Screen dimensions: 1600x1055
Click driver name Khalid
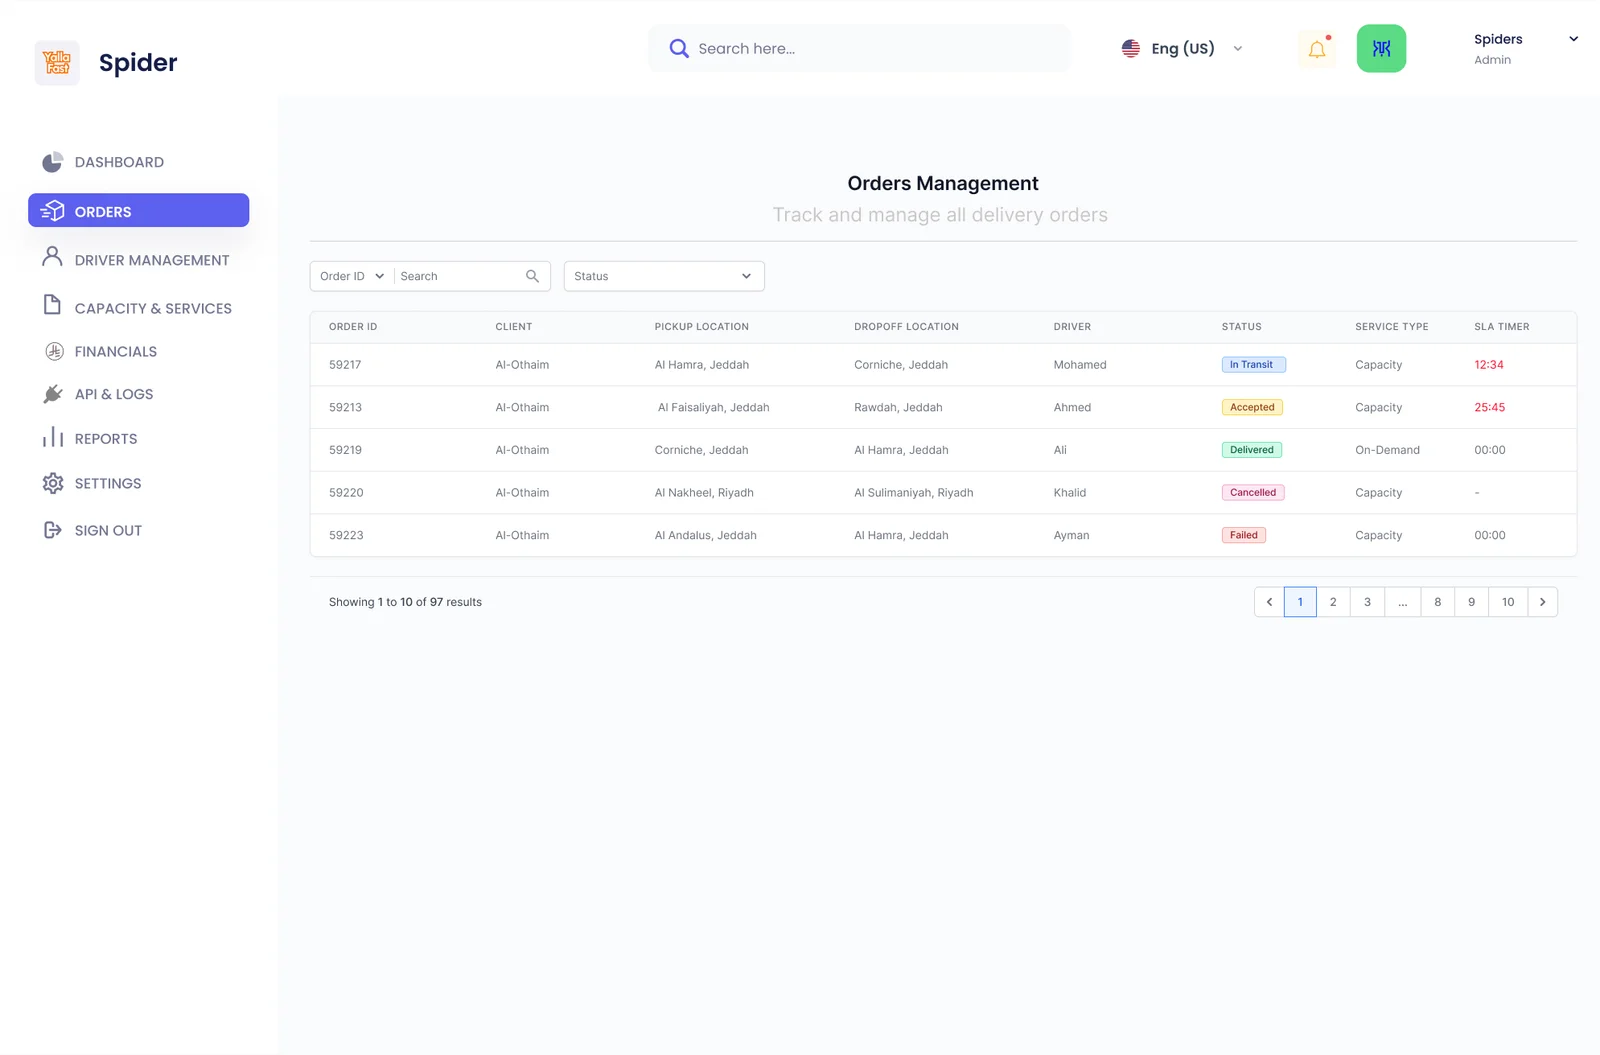1069,493
